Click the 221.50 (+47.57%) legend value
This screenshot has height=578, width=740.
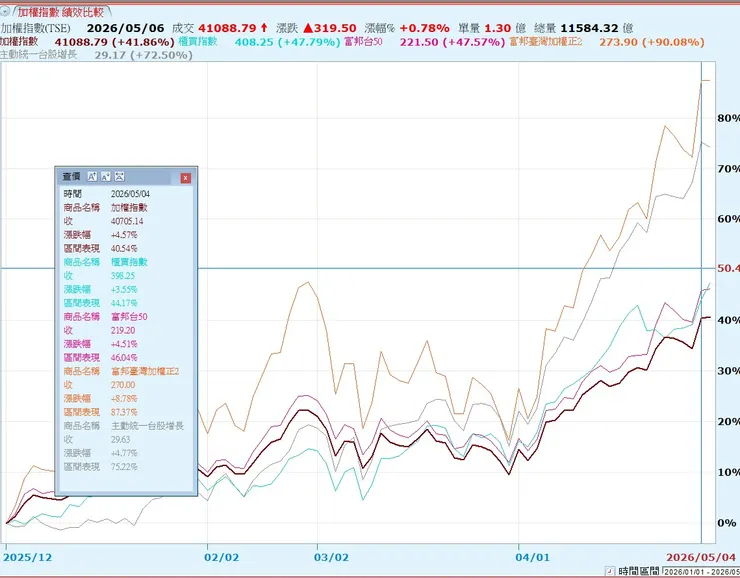point(453,42)
